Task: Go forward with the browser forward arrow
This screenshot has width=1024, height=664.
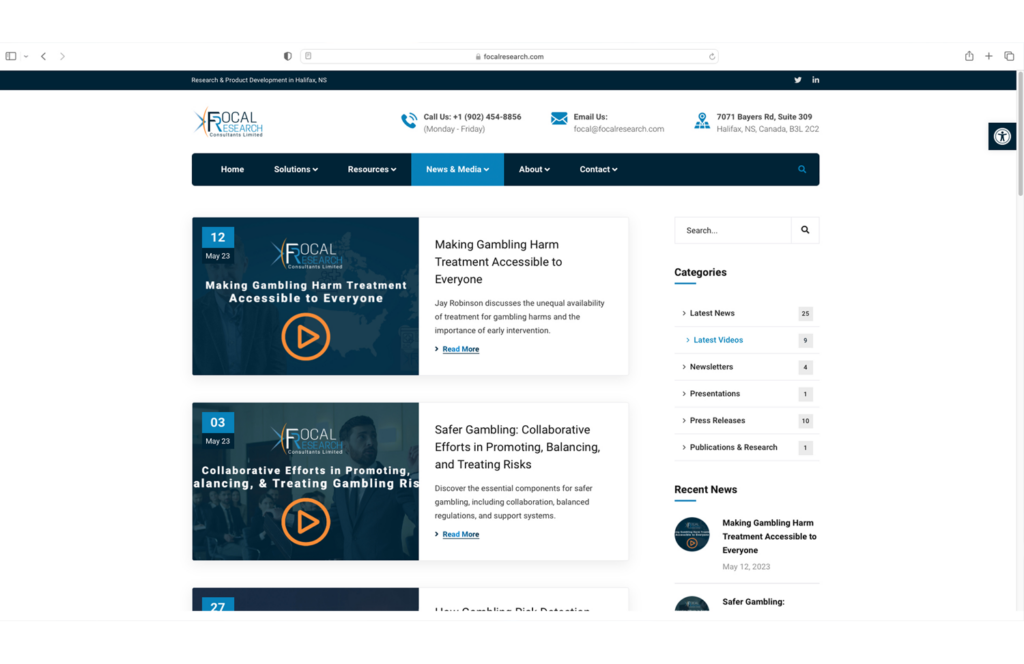Action: point(63,56)
